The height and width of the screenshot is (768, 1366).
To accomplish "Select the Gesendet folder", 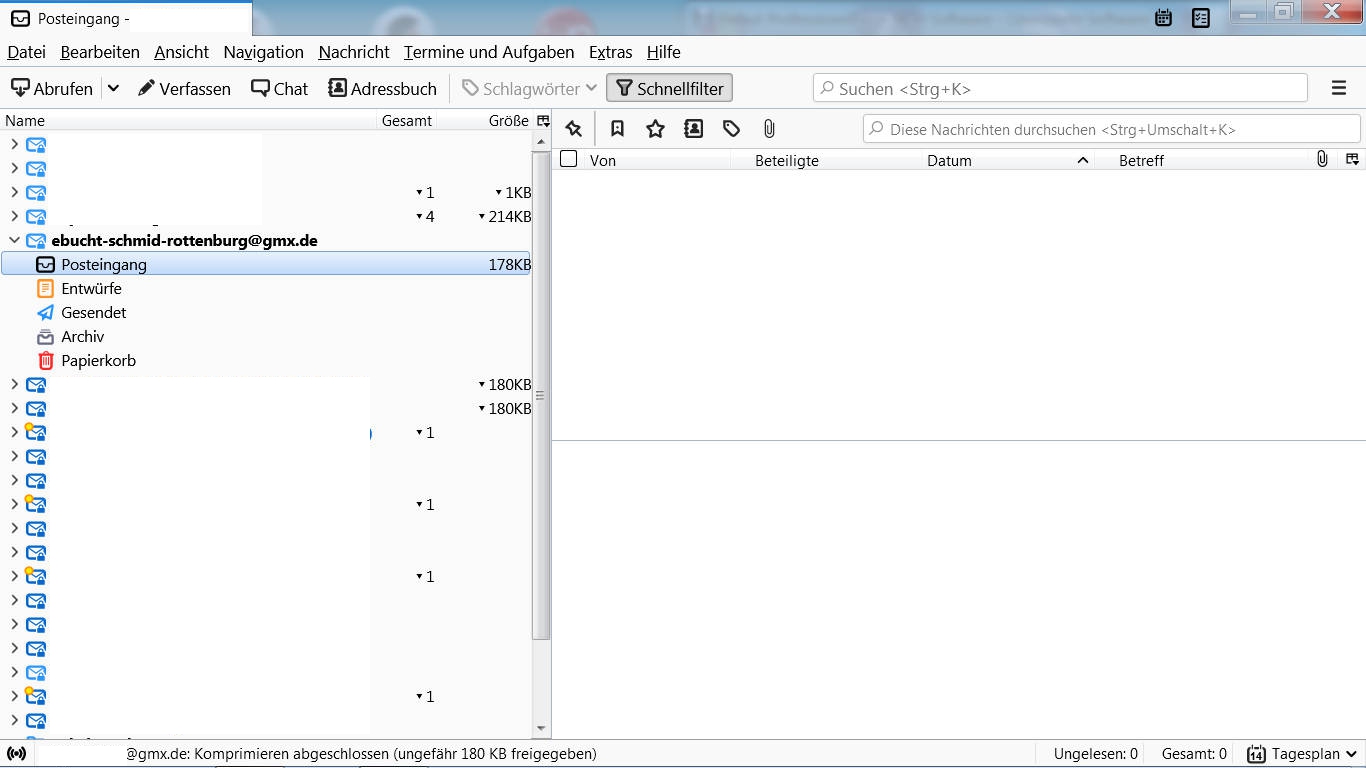I will [94, 313].
